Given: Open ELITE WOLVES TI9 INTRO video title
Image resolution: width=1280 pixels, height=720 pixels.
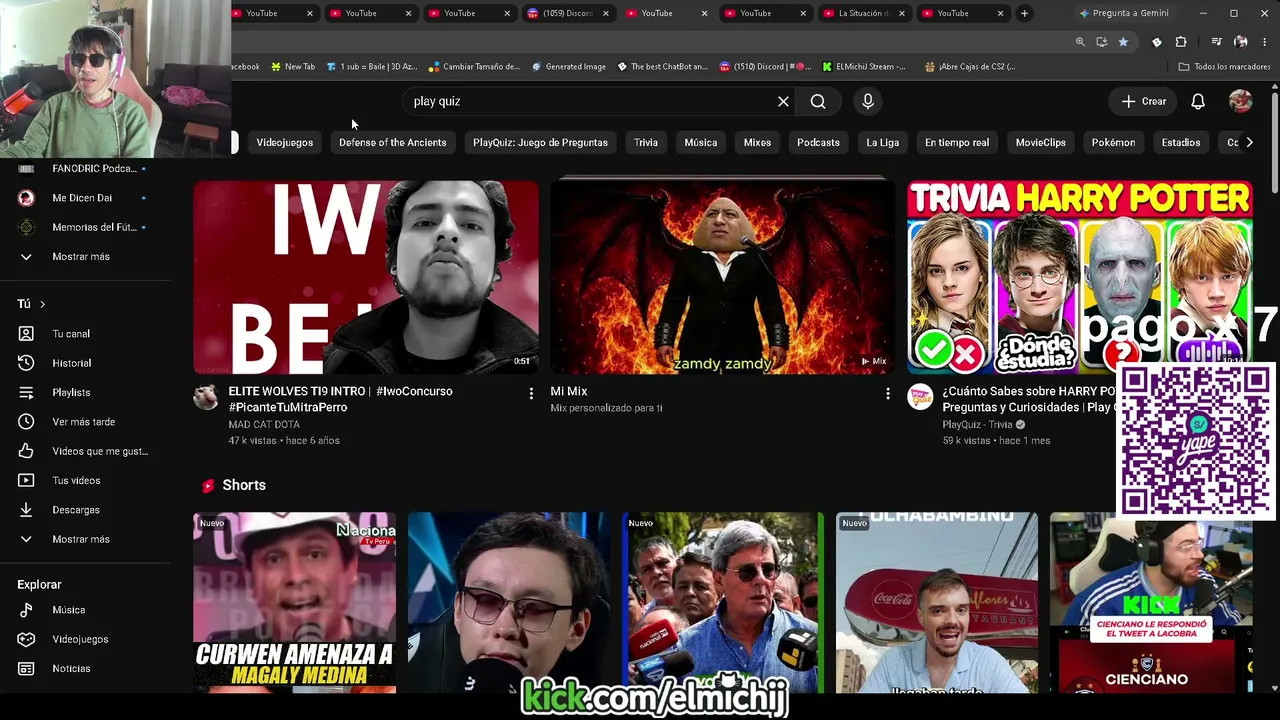Looking at the screenshot, I should point(340,399).
